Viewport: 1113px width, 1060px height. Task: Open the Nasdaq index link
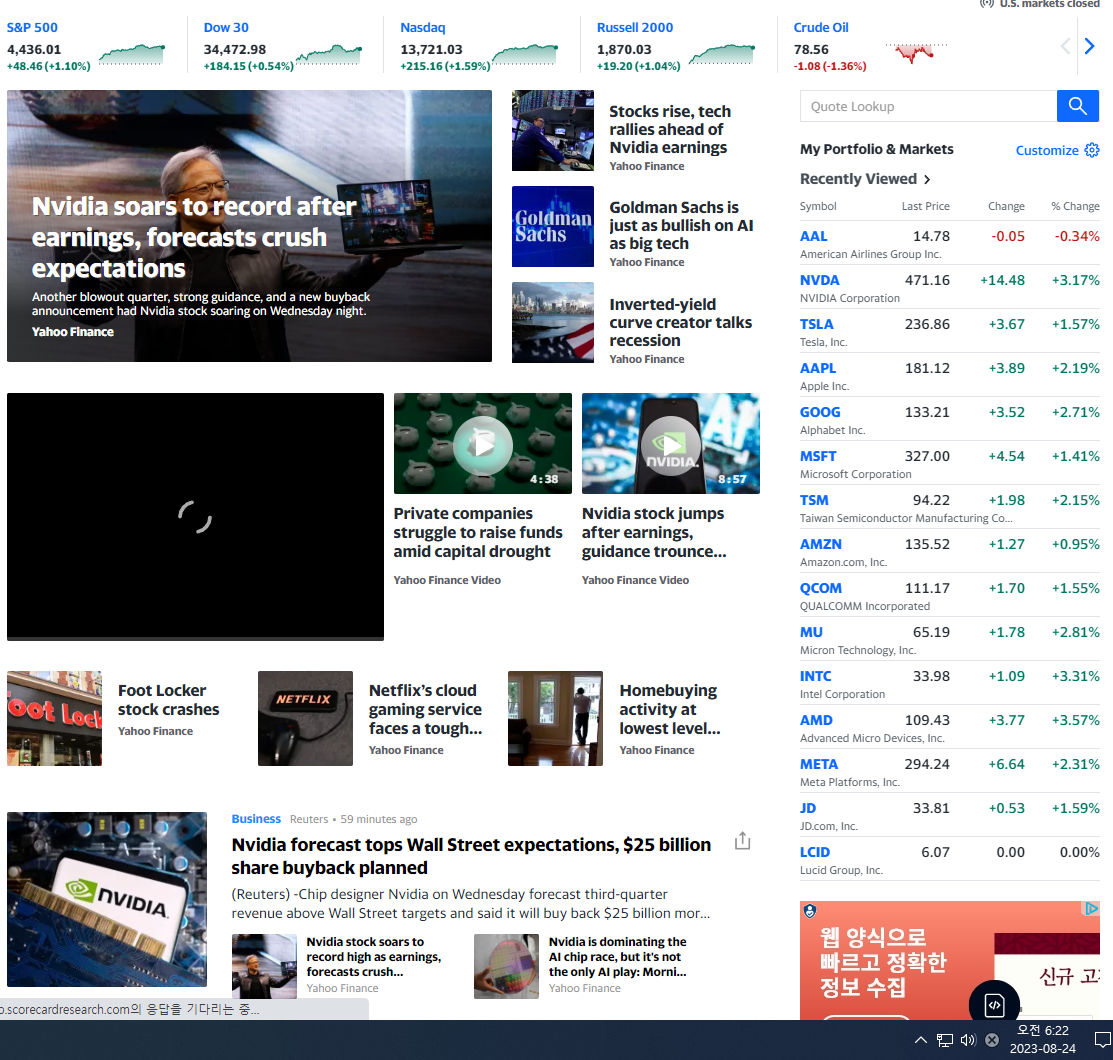pyautogui.click(x=422, y=28)
